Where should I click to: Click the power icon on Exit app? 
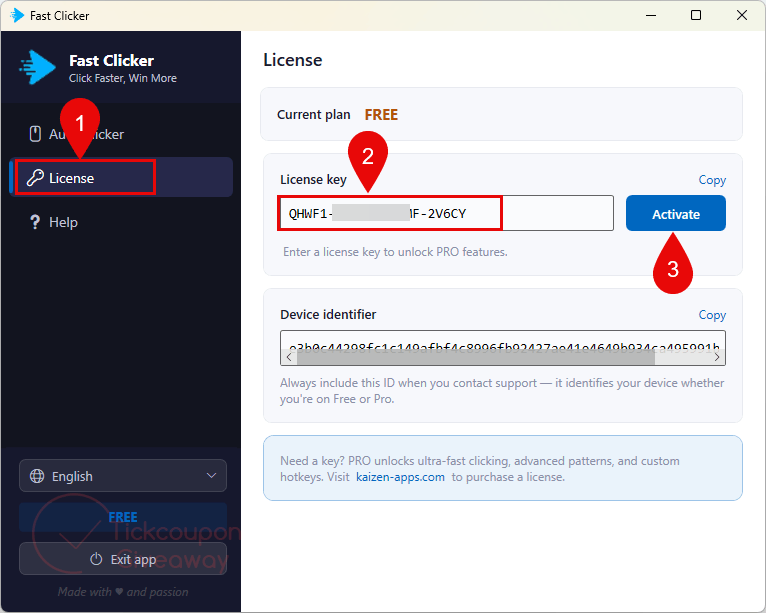[96, 559]
